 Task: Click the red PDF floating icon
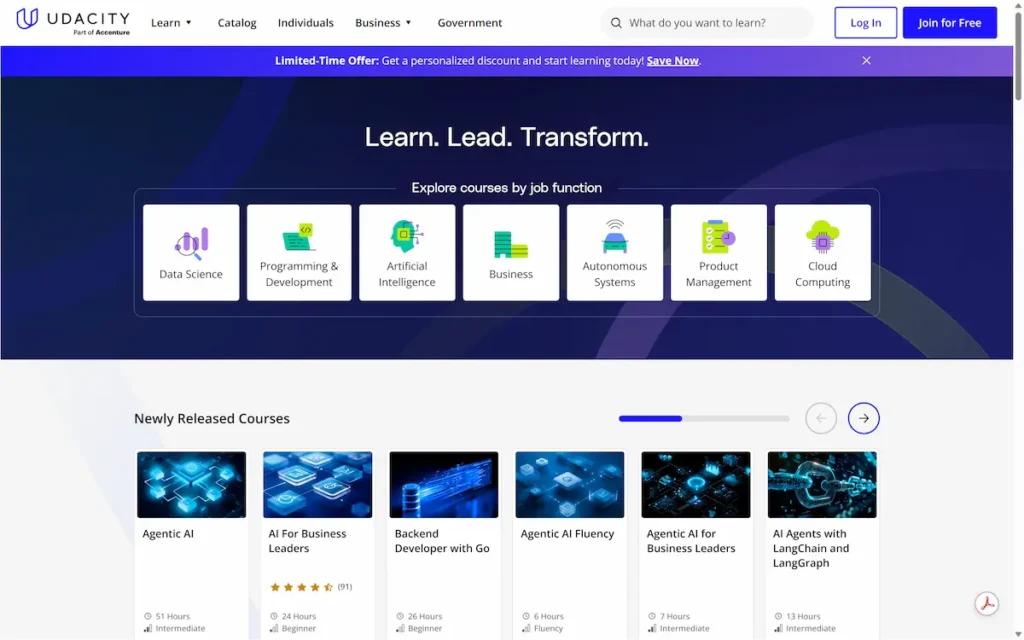(987, 604)
